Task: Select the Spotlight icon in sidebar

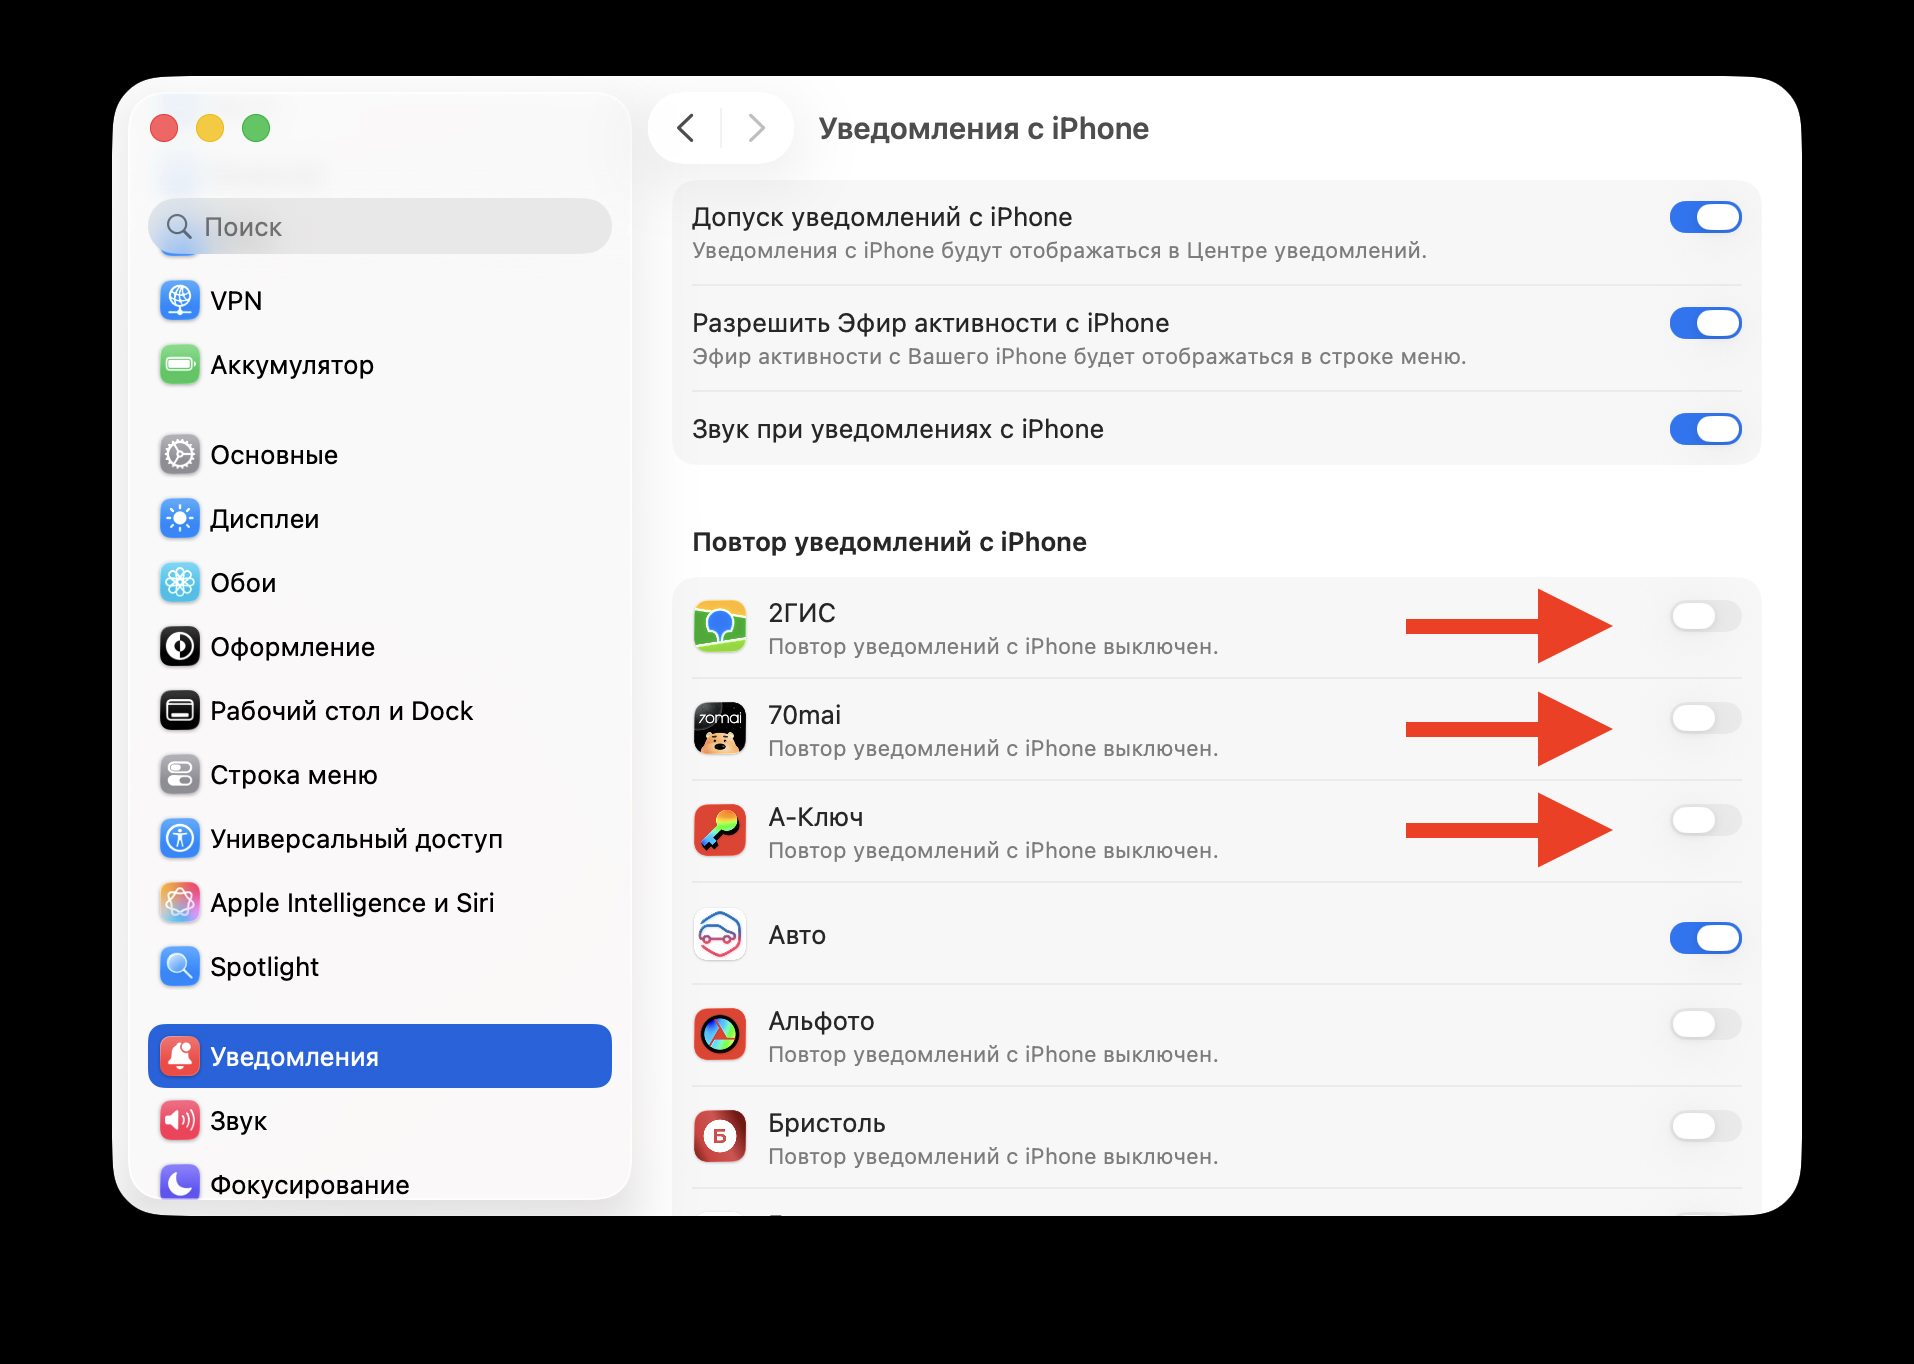Action: click(179, 966)
